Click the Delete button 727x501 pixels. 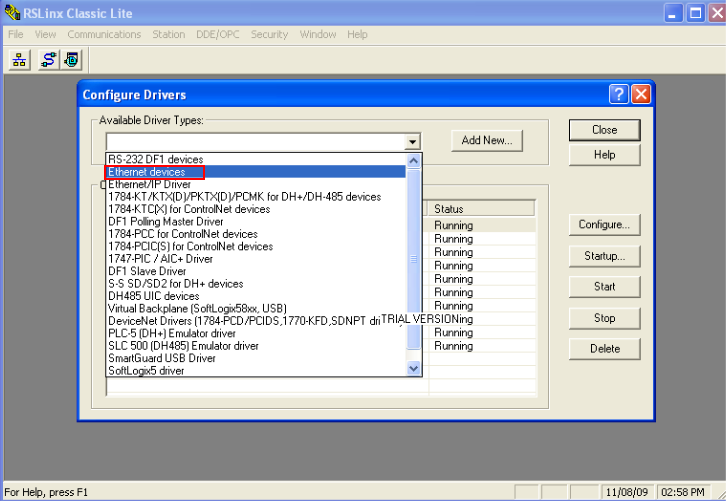[x=605, y=349]
